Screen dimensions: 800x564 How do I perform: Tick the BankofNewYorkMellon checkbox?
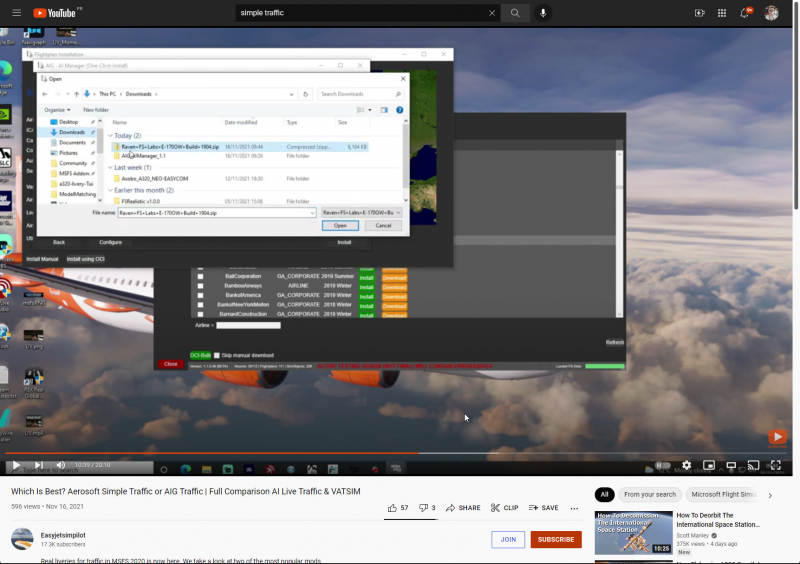click(200, 305)
